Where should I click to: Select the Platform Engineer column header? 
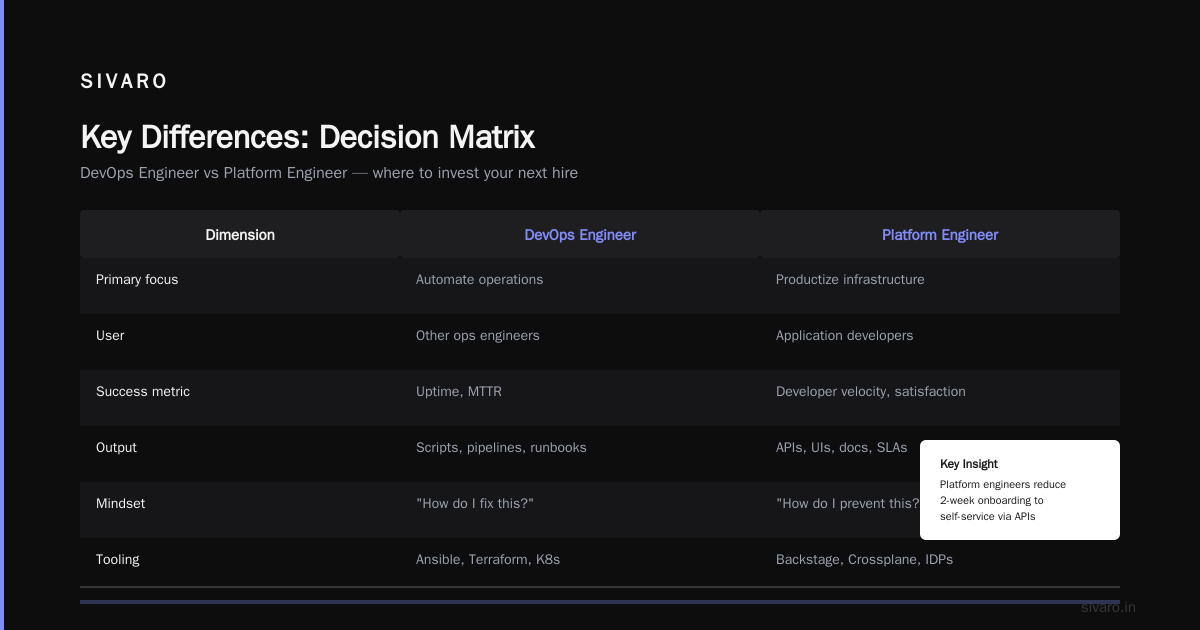pyautogui.click(x=940, y=235)
